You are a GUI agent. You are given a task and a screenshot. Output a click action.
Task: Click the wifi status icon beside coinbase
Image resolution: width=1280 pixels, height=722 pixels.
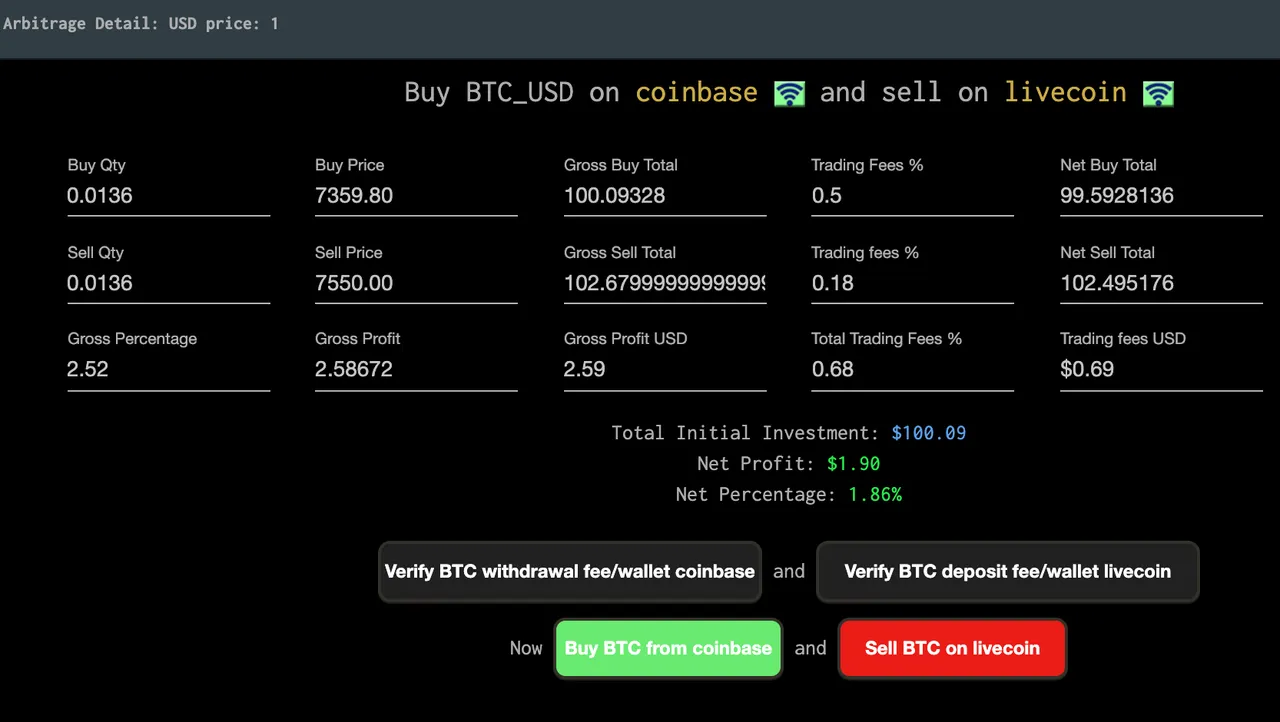click(789, 94)
